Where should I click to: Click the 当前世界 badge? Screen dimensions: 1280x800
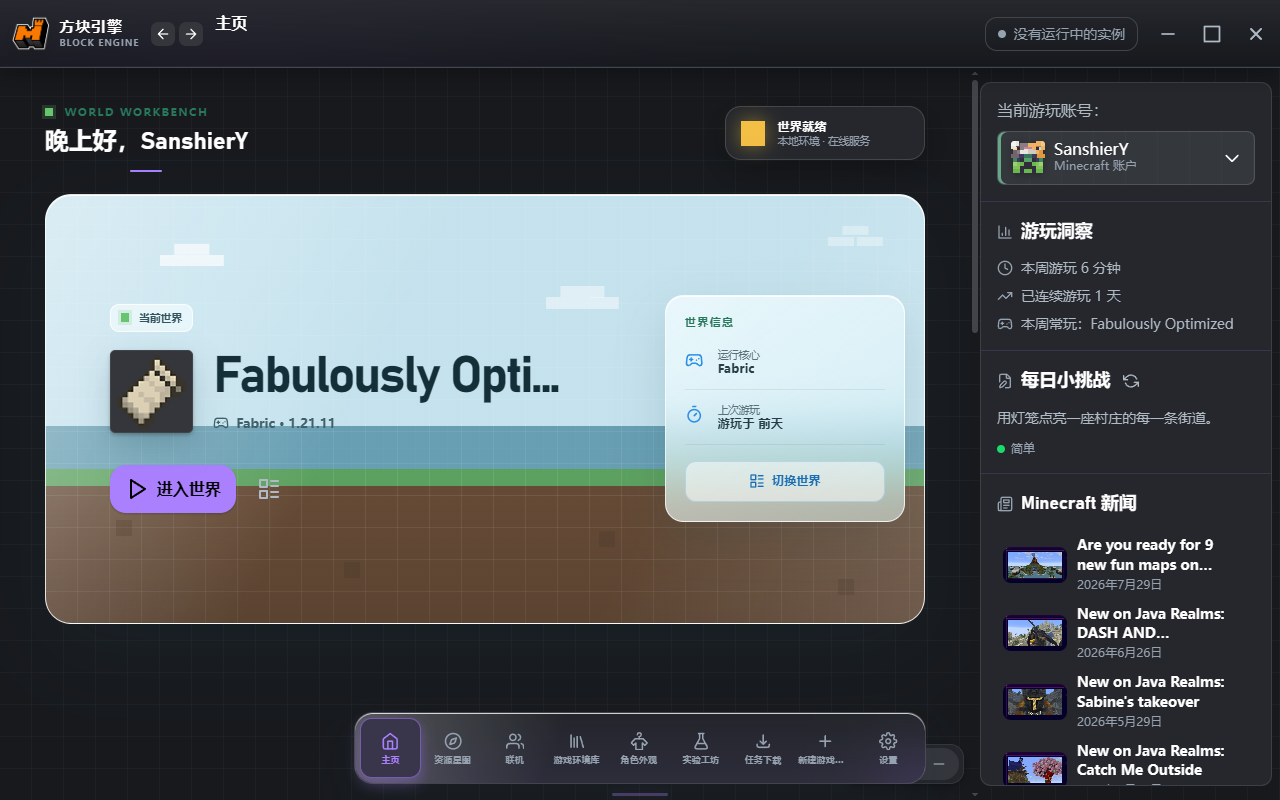151,318
